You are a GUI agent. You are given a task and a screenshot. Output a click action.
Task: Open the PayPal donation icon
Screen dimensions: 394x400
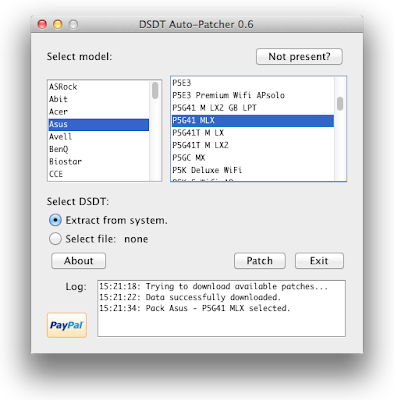67,325
